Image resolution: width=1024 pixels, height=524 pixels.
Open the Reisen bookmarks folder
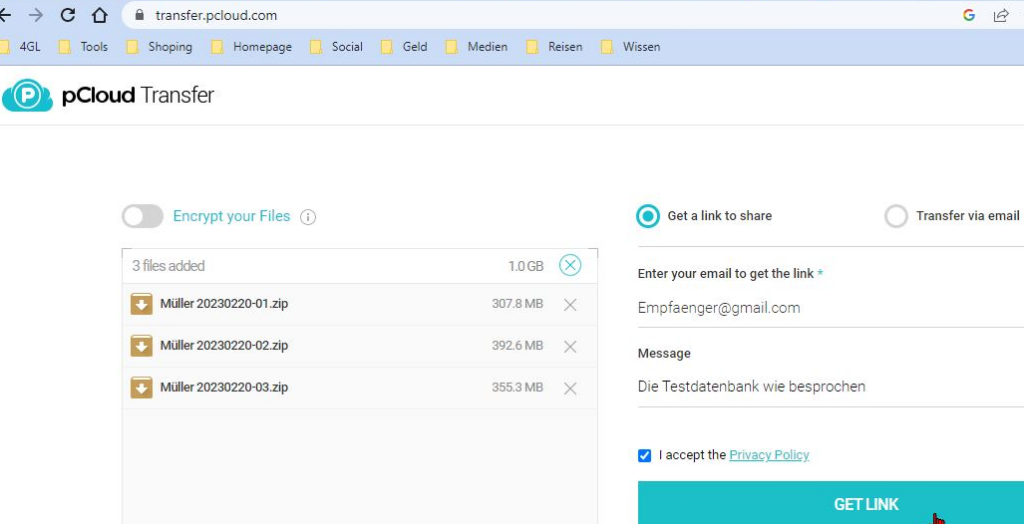point(554,47)
